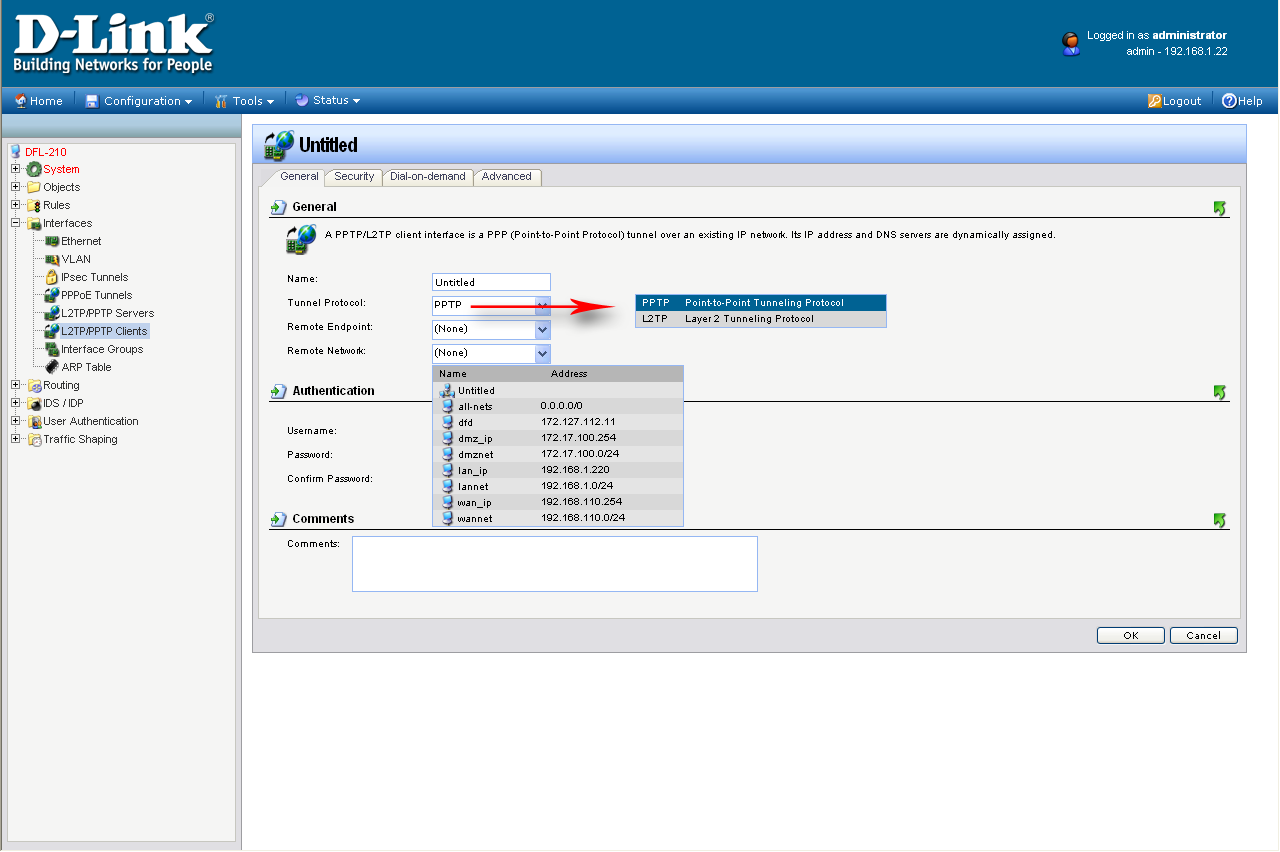The height and width of the screenshot is (852, 1280).
Task: Expand the Traffic Shaping tree node
Action: (x=16, y=439)
